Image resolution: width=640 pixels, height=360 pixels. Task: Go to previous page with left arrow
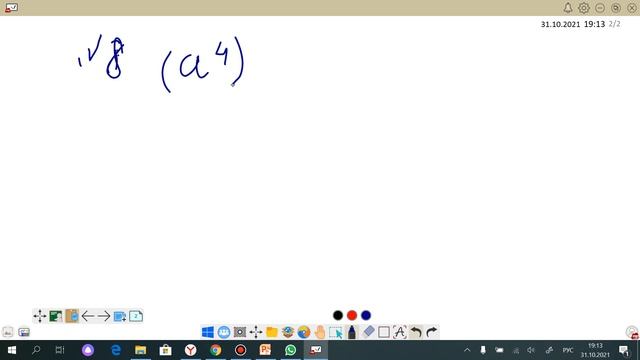pyautogui.click(x=88, y=316)
